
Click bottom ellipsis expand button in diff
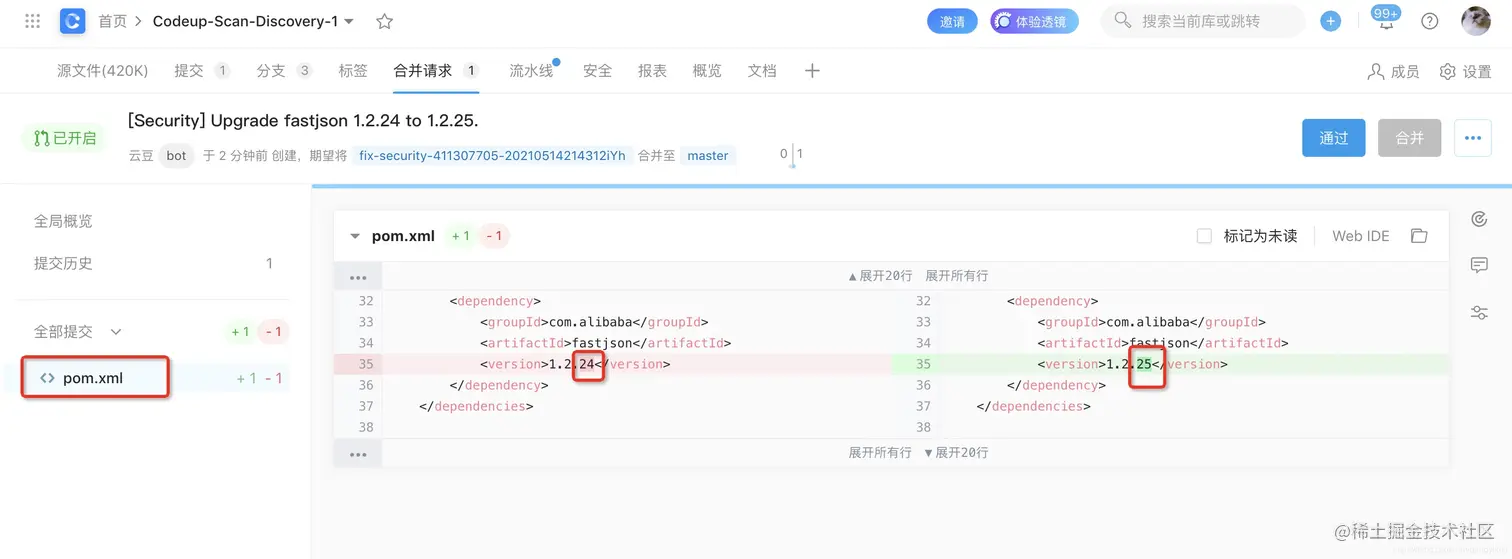point(358,454)
